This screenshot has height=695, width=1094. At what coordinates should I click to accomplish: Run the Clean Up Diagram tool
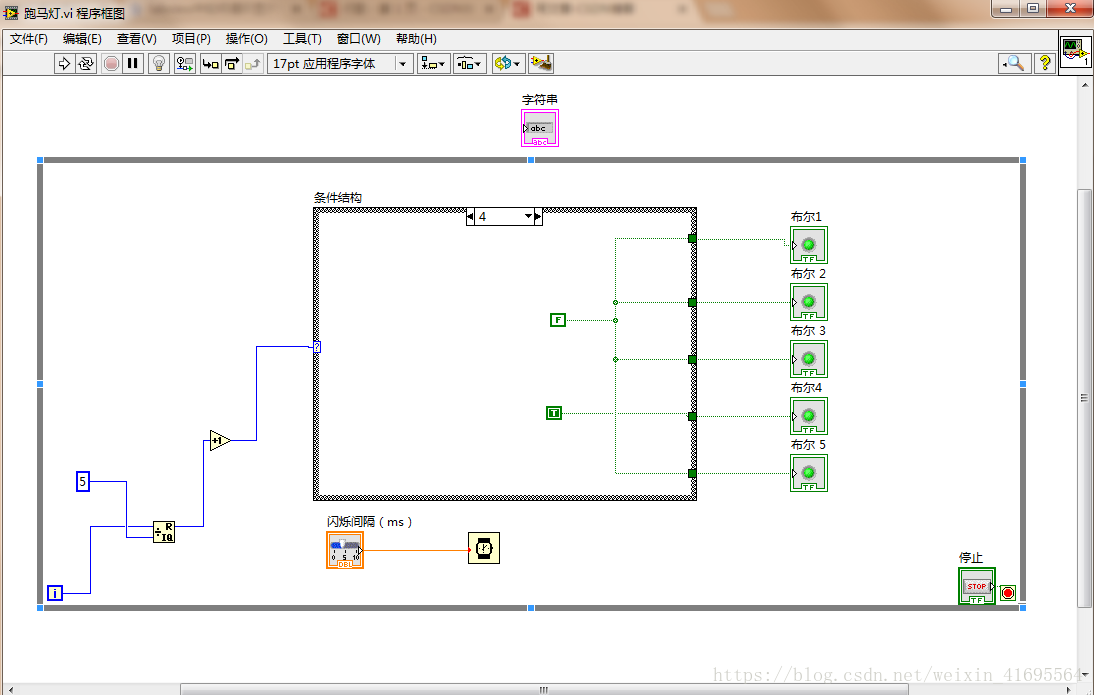pyautogui.click(x=542, y=63)
